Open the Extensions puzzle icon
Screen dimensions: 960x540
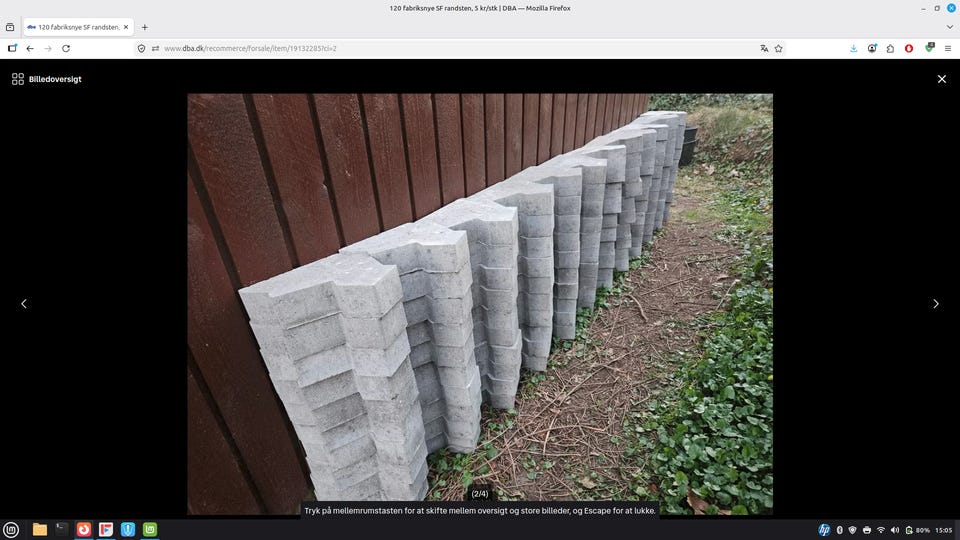click(x=890, y=48)
